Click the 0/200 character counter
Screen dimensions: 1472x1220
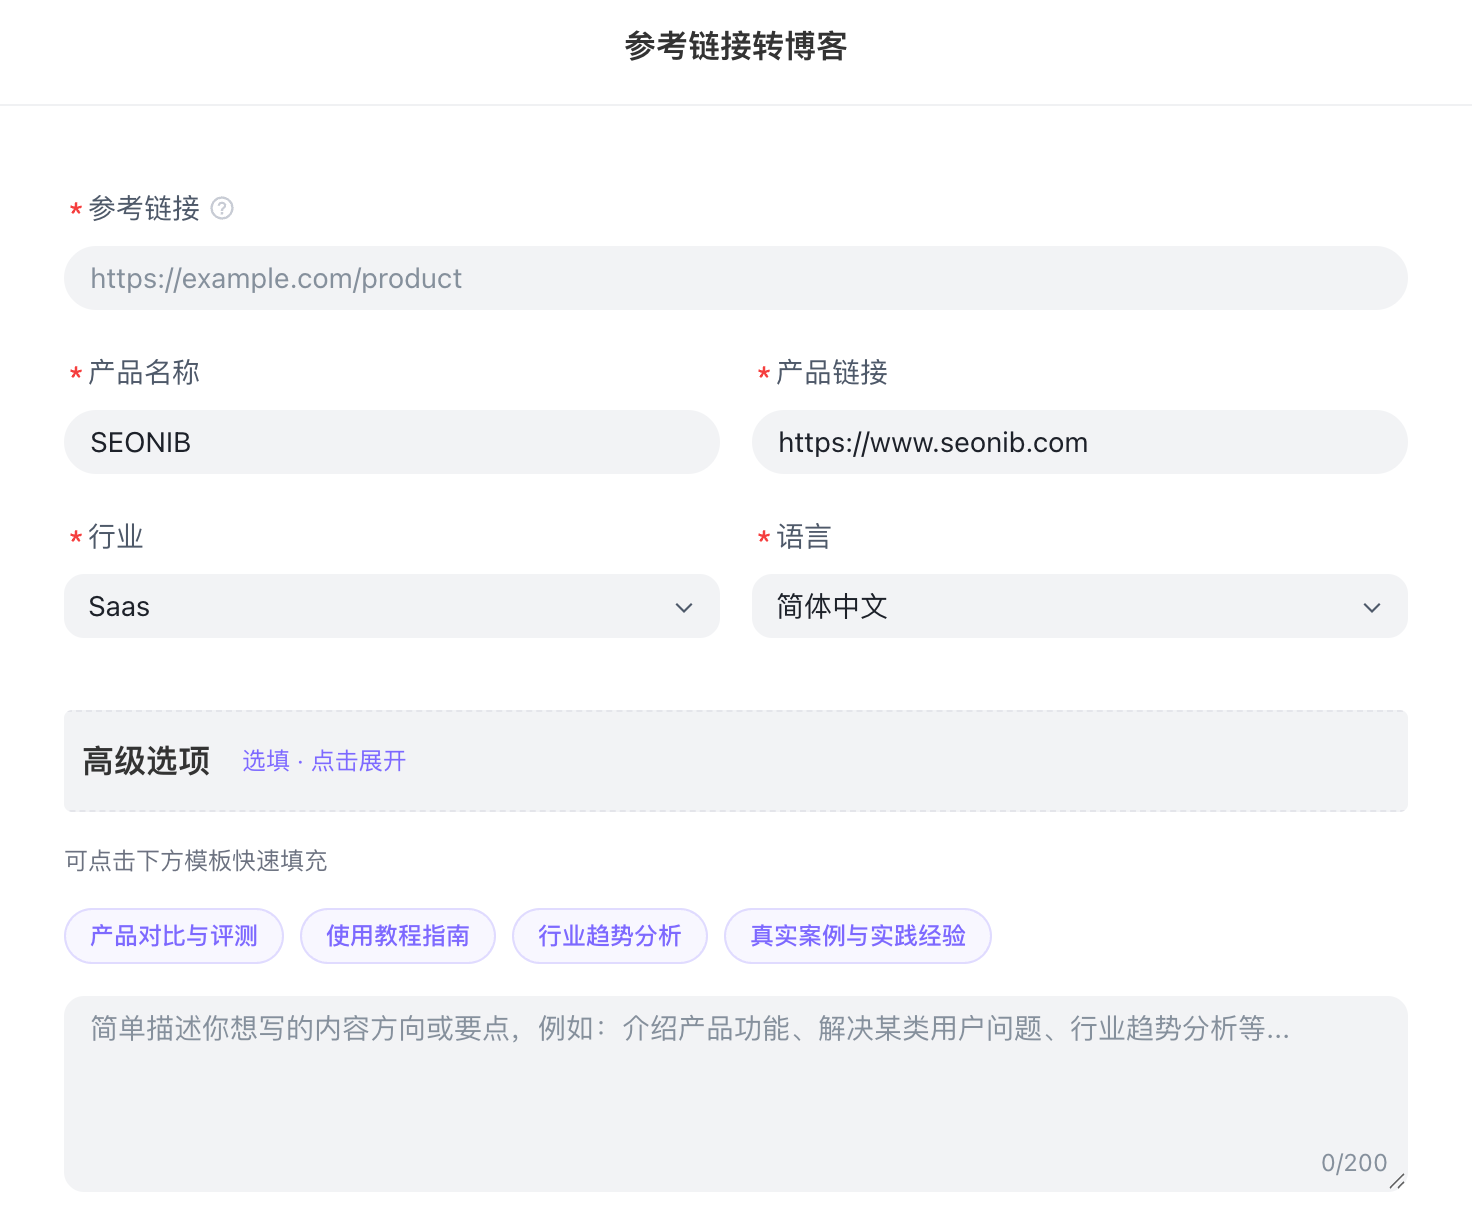1353,1162
